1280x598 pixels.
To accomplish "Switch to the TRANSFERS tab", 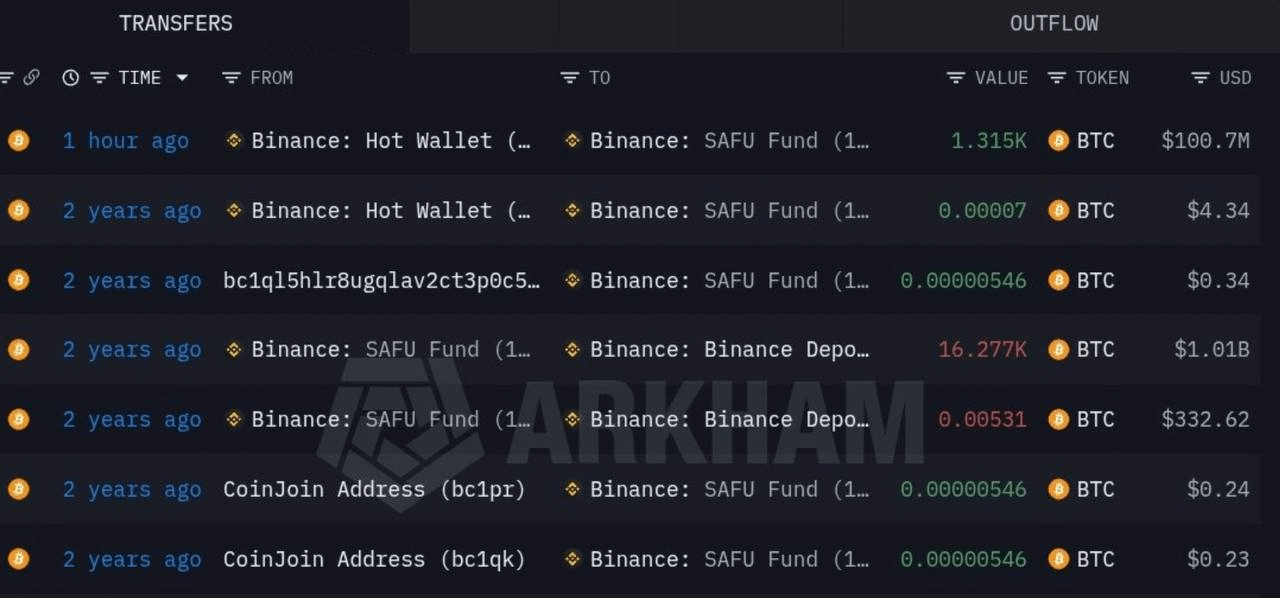I will 176,23.
